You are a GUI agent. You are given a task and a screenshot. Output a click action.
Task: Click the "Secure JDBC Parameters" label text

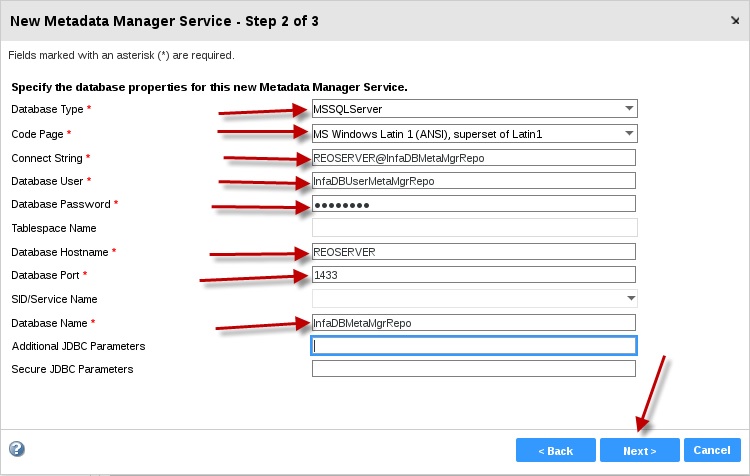pyautogui.click(x=72, y=369)
